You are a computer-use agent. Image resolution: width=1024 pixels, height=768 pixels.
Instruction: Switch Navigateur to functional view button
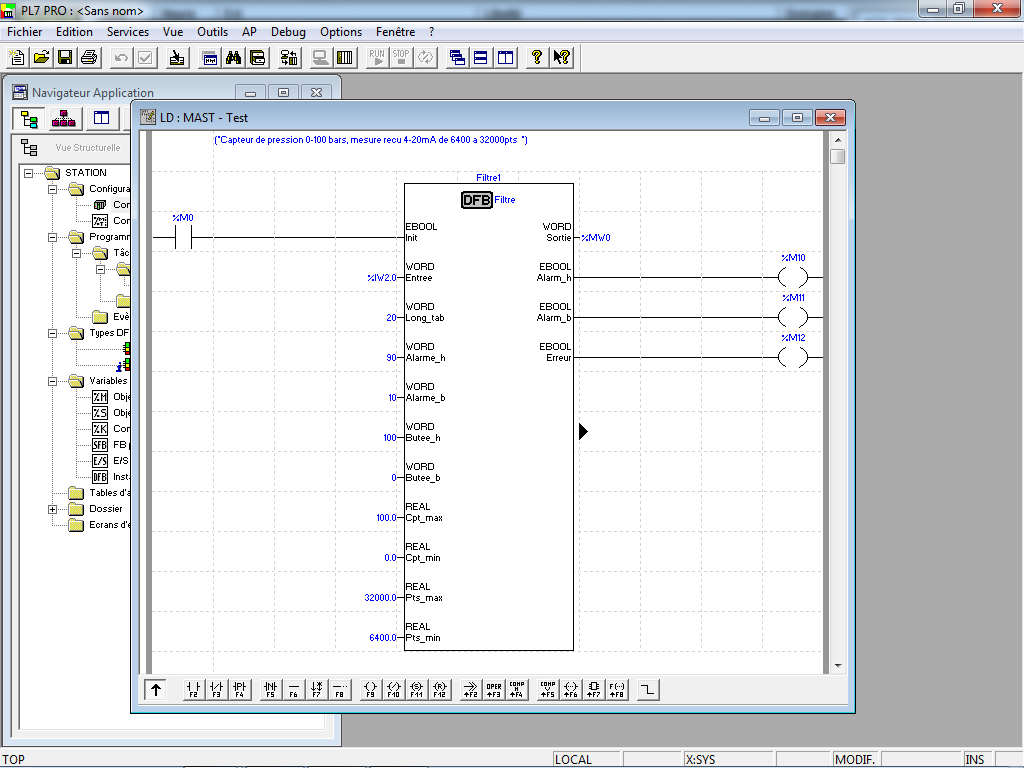(65, 120)
